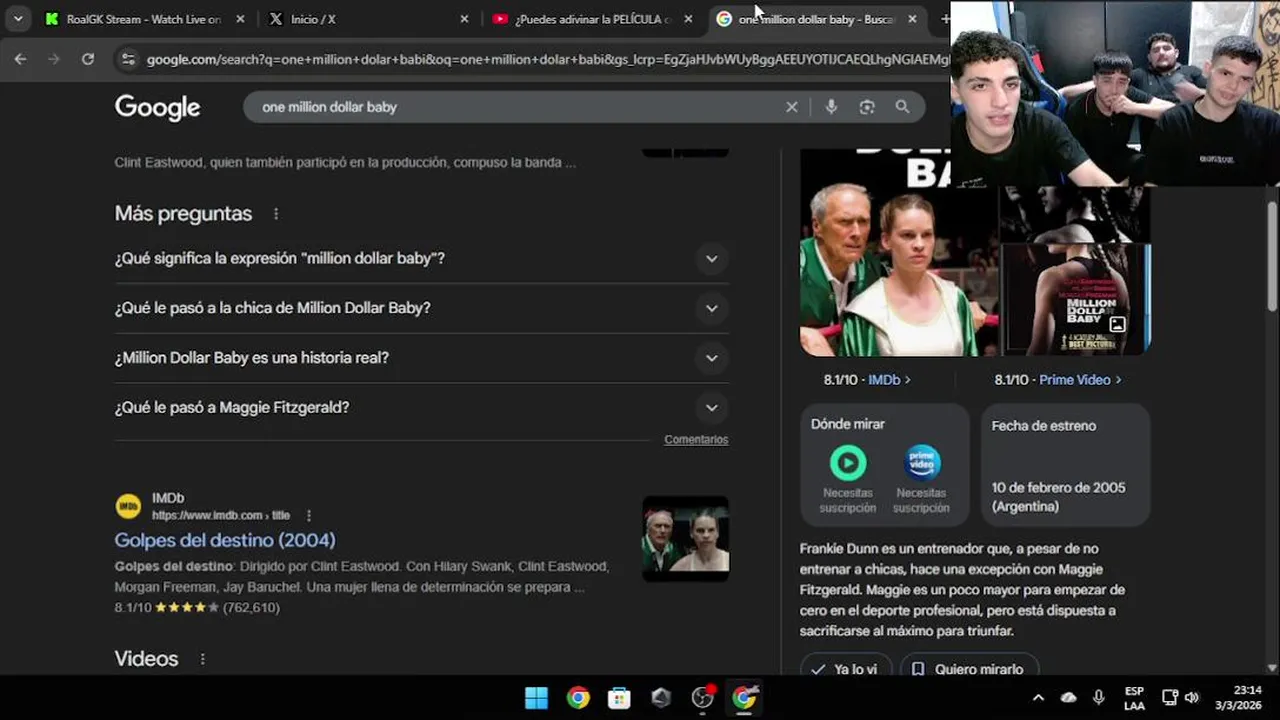The image size is (1280, 720).
Task: Open IMDb result options menu
Action: click(x=309, y=516)
